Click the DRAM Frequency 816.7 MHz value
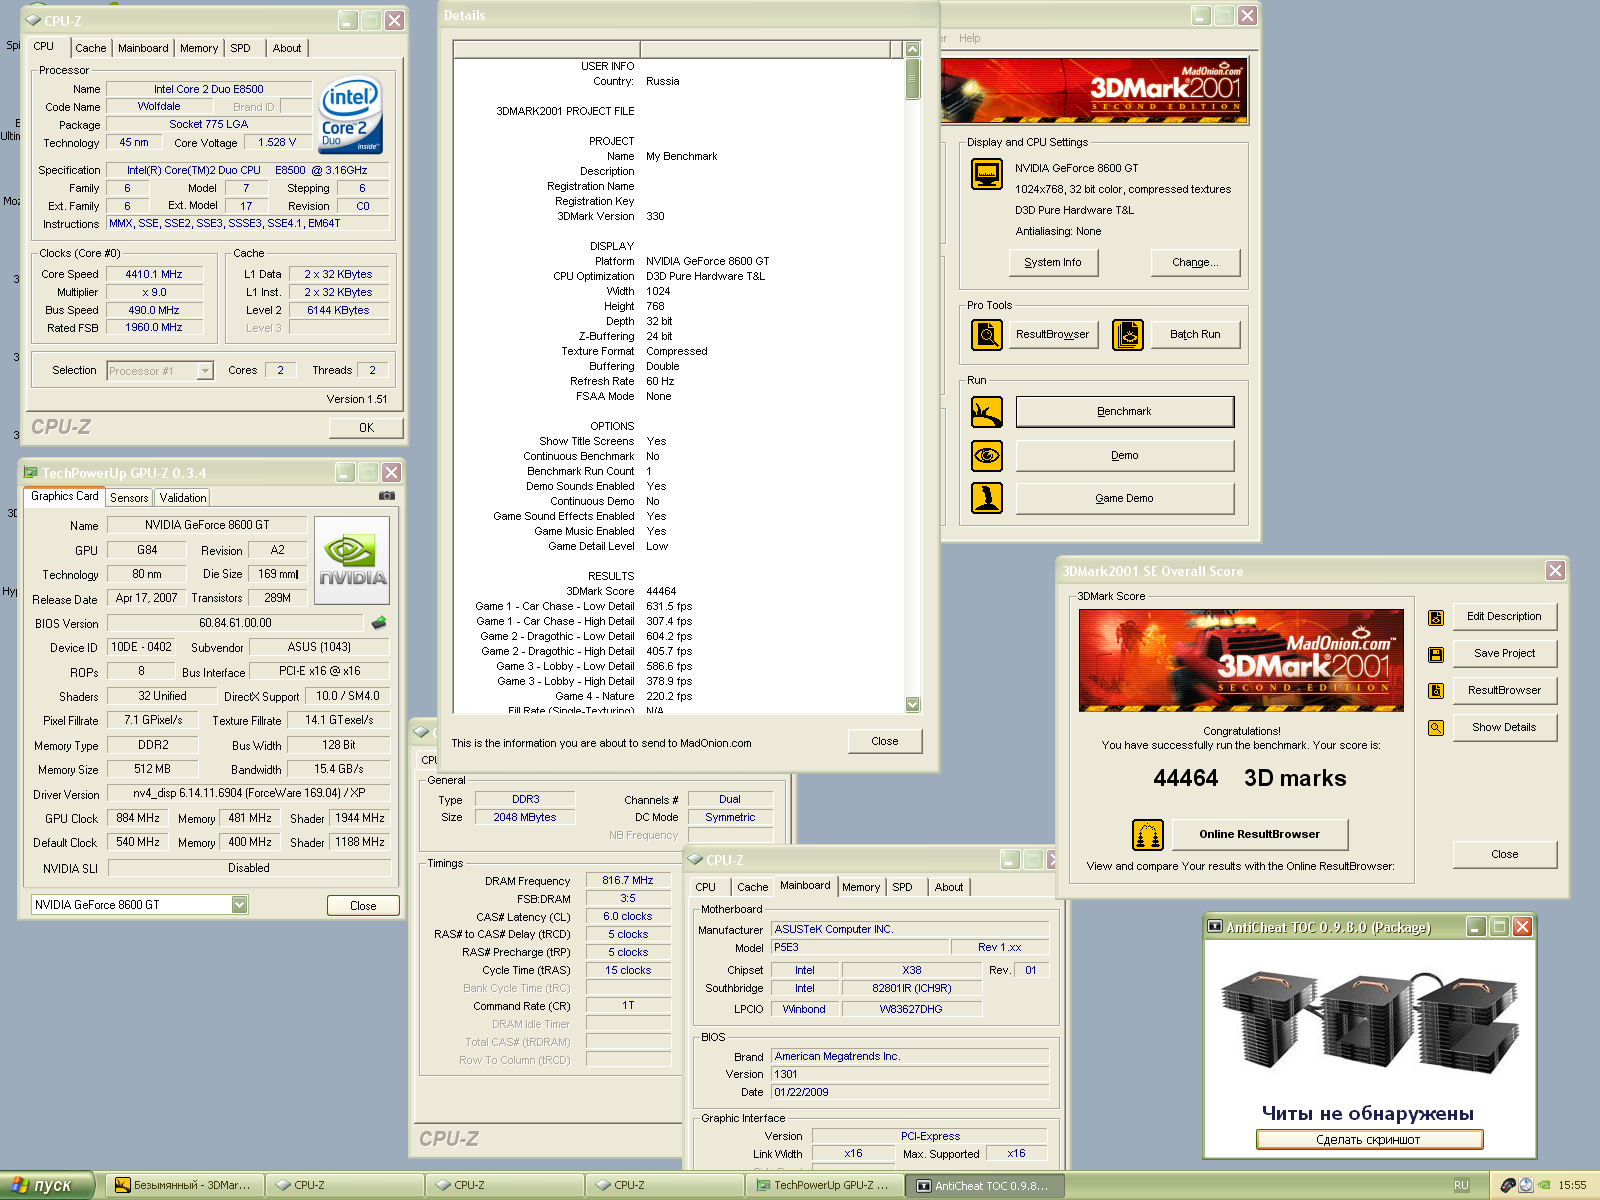This screenshot has width=1600, height=1200. [628, 880]
